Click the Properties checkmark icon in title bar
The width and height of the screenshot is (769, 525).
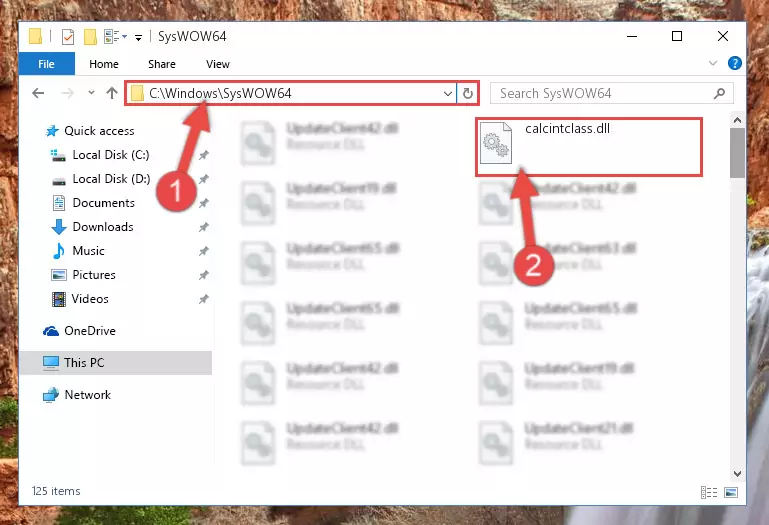click(x=68, y=37)
